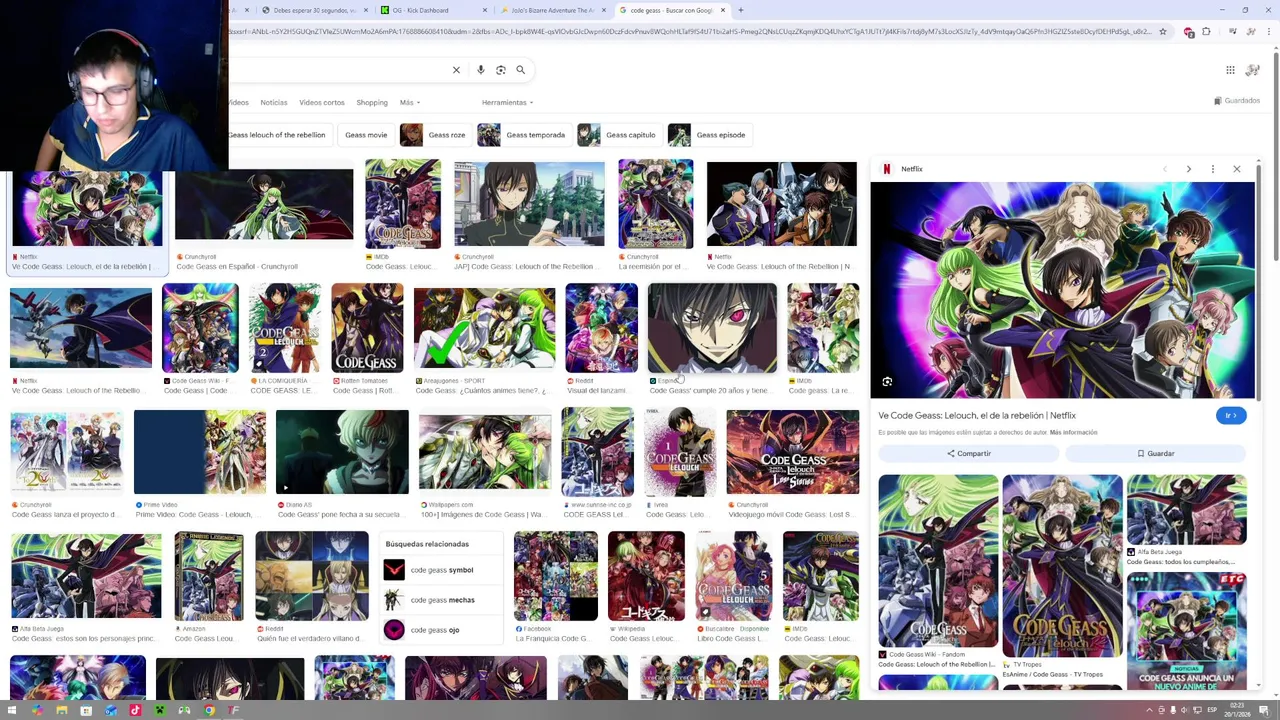This screenshot has height=720, width=1280.
Task: Click the Netflix logo in the preview header
Action: click(x=886, y=169)
